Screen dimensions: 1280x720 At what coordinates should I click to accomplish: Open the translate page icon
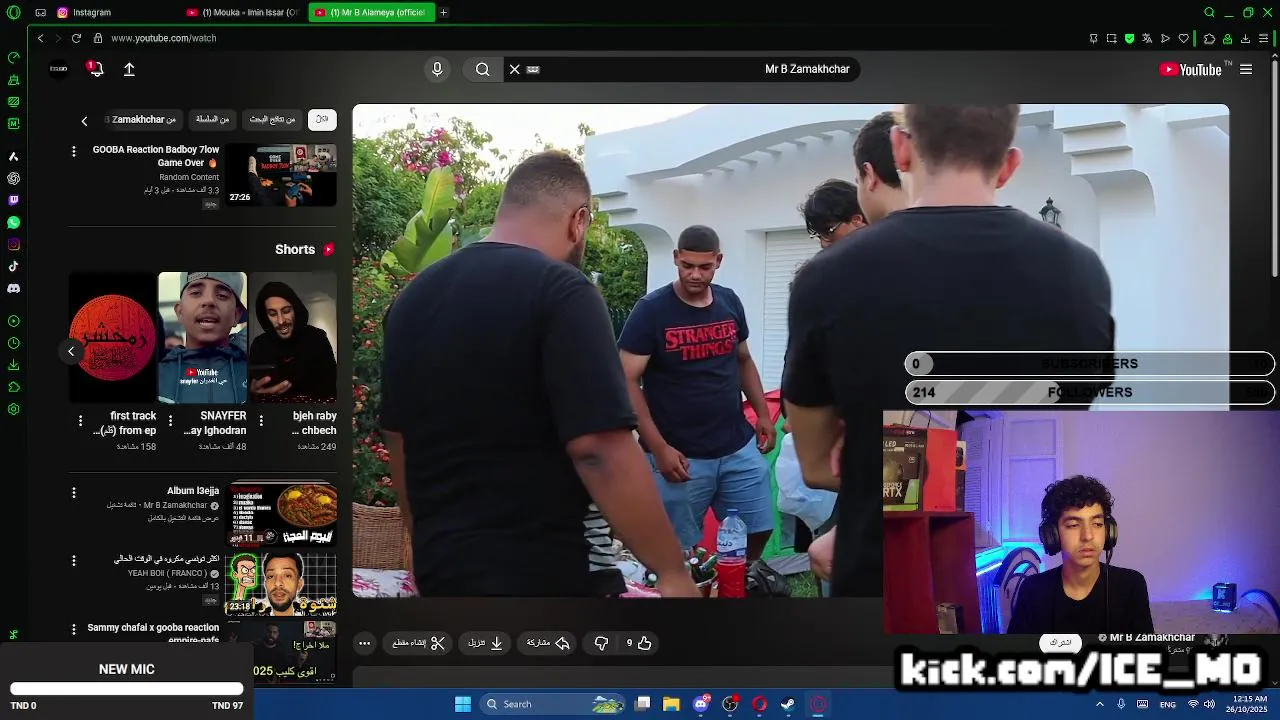1147,38
